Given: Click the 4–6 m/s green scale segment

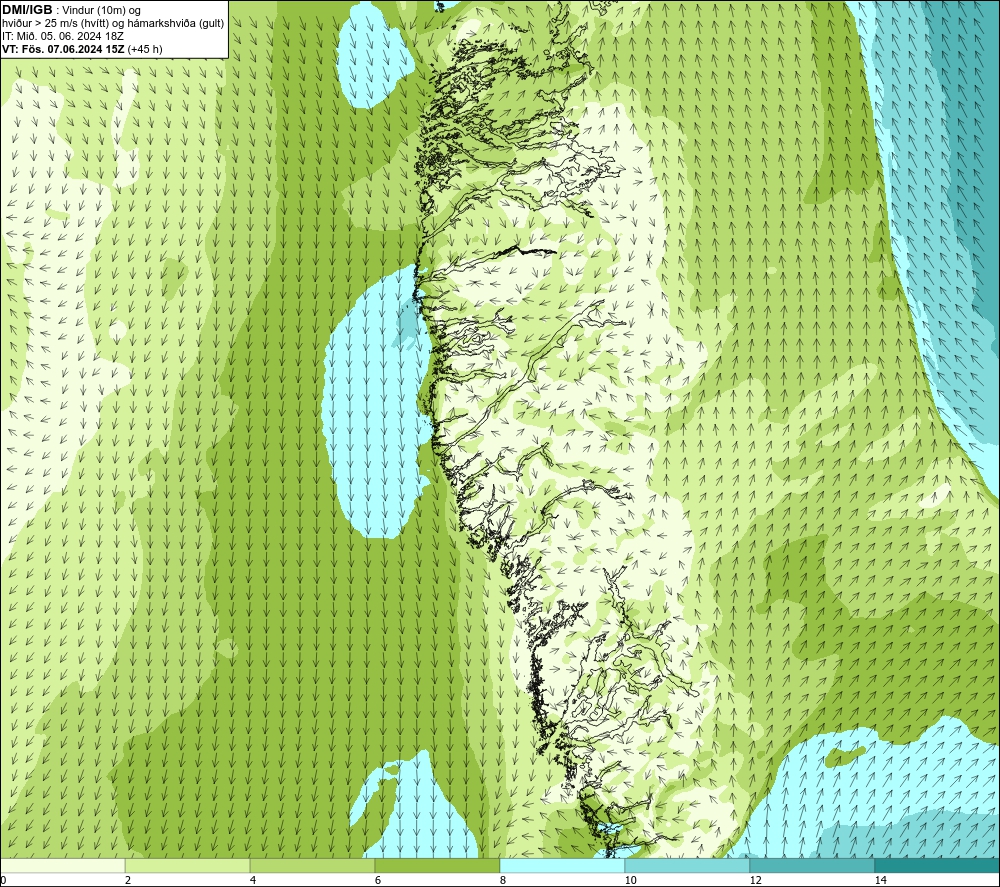Looking at the screenshot, I should [312, 865].
